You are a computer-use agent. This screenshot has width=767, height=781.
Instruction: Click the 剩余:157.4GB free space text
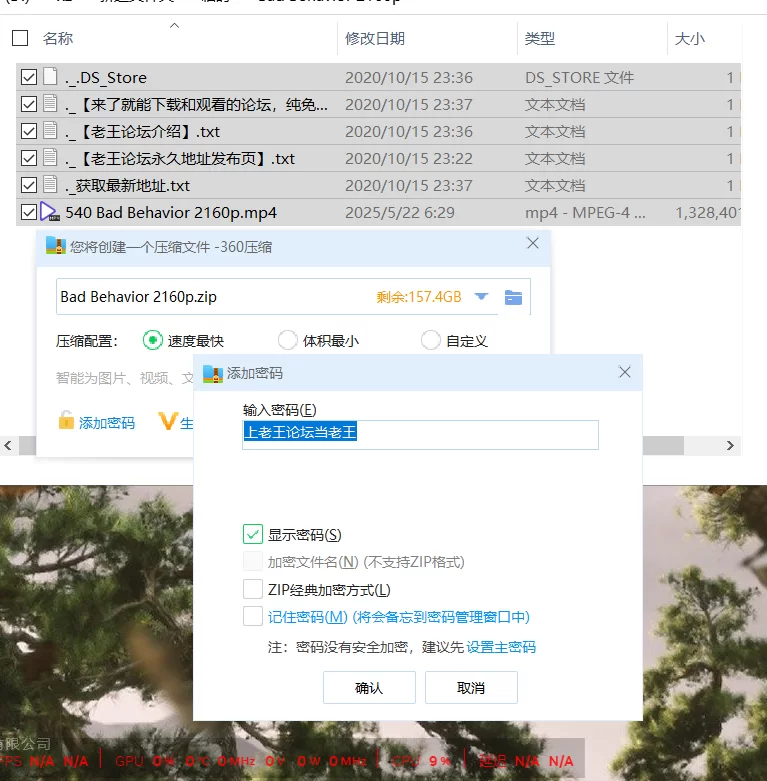tap(419, 297)
